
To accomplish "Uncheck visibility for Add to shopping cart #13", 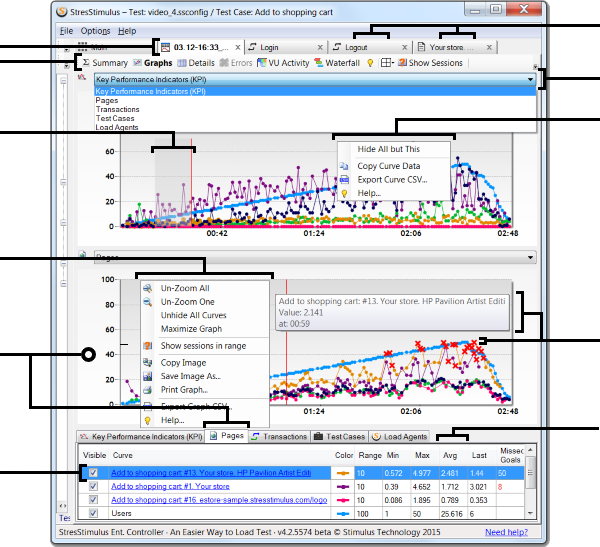I will point(93,473).
